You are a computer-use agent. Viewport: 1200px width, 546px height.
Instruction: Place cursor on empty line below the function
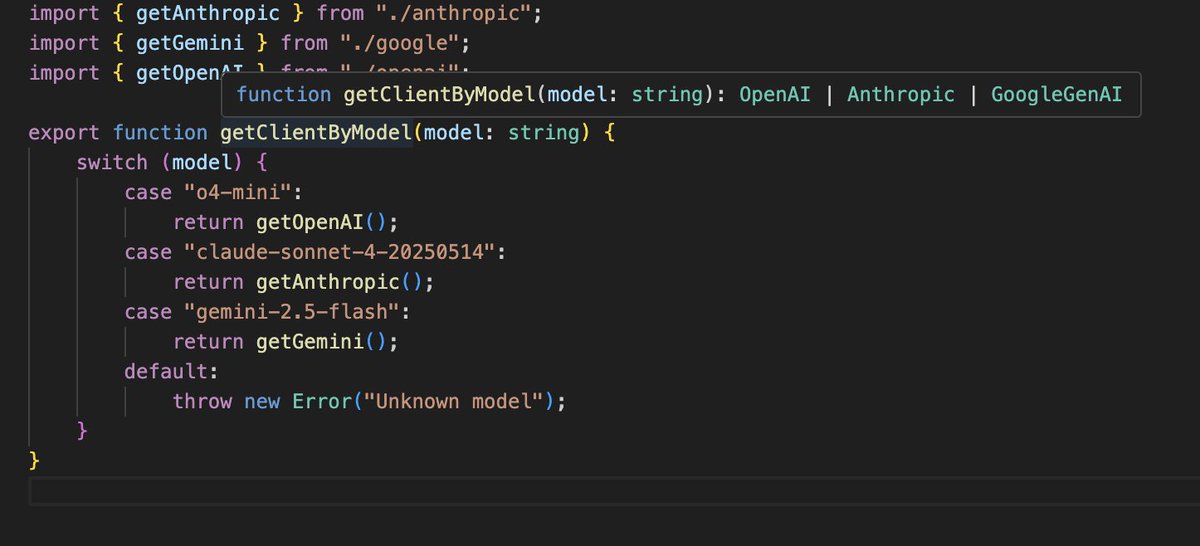(x=614, y=491)
